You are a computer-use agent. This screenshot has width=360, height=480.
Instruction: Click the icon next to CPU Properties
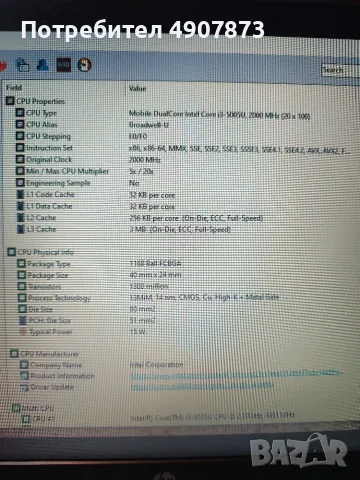[x=10, y=101]
